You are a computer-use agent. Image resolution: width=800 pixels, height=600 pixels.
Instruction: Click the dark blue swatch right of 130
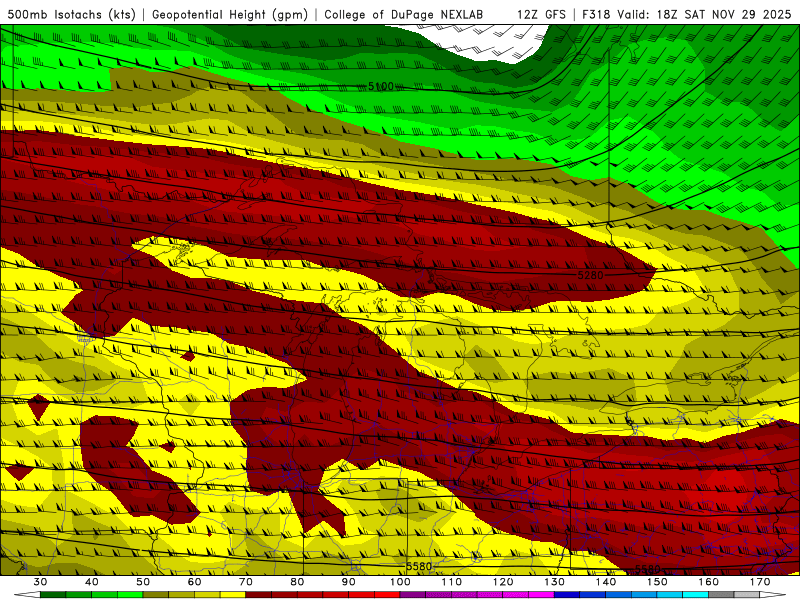pos(567,595)
